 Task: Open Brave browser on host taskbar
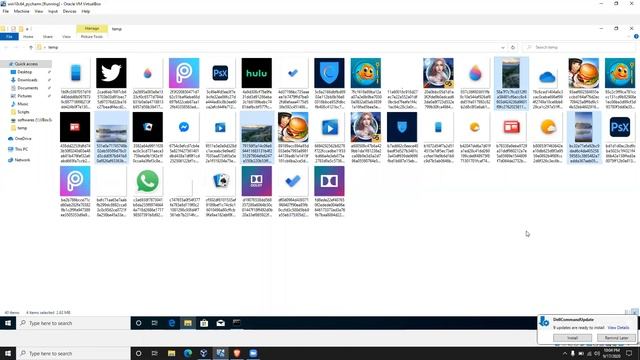pyautogui.click(x=237, y=353)
